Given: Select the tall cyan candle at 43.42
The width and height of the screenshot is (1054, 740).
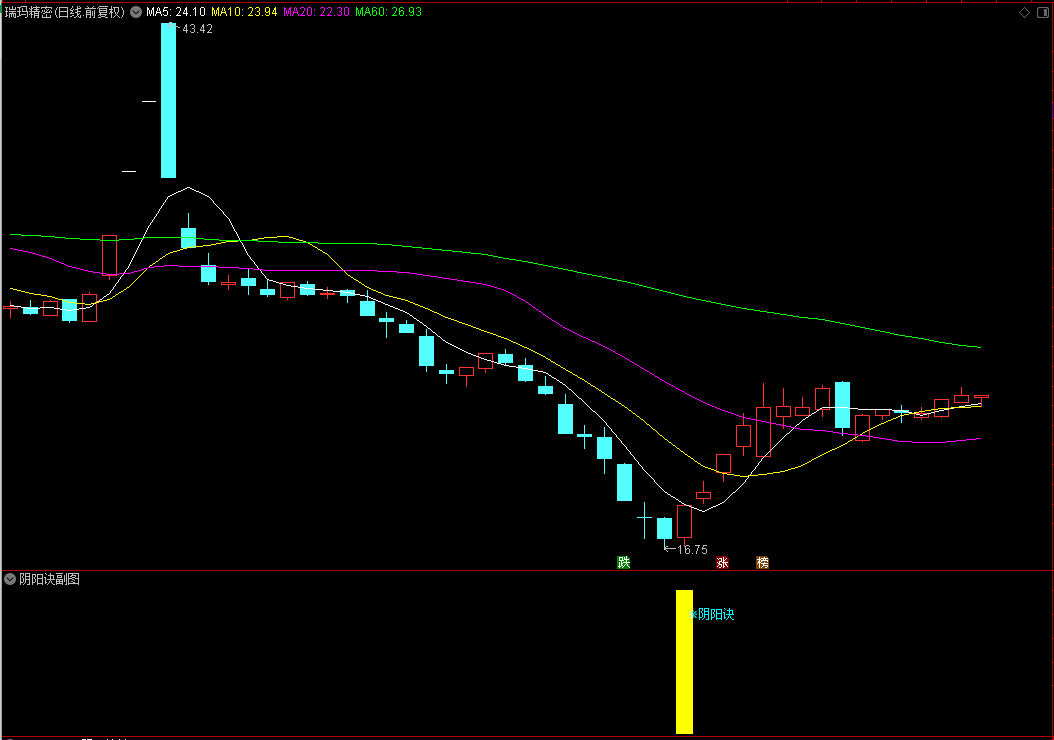Looking at the screenshot, I should (168, 101).
